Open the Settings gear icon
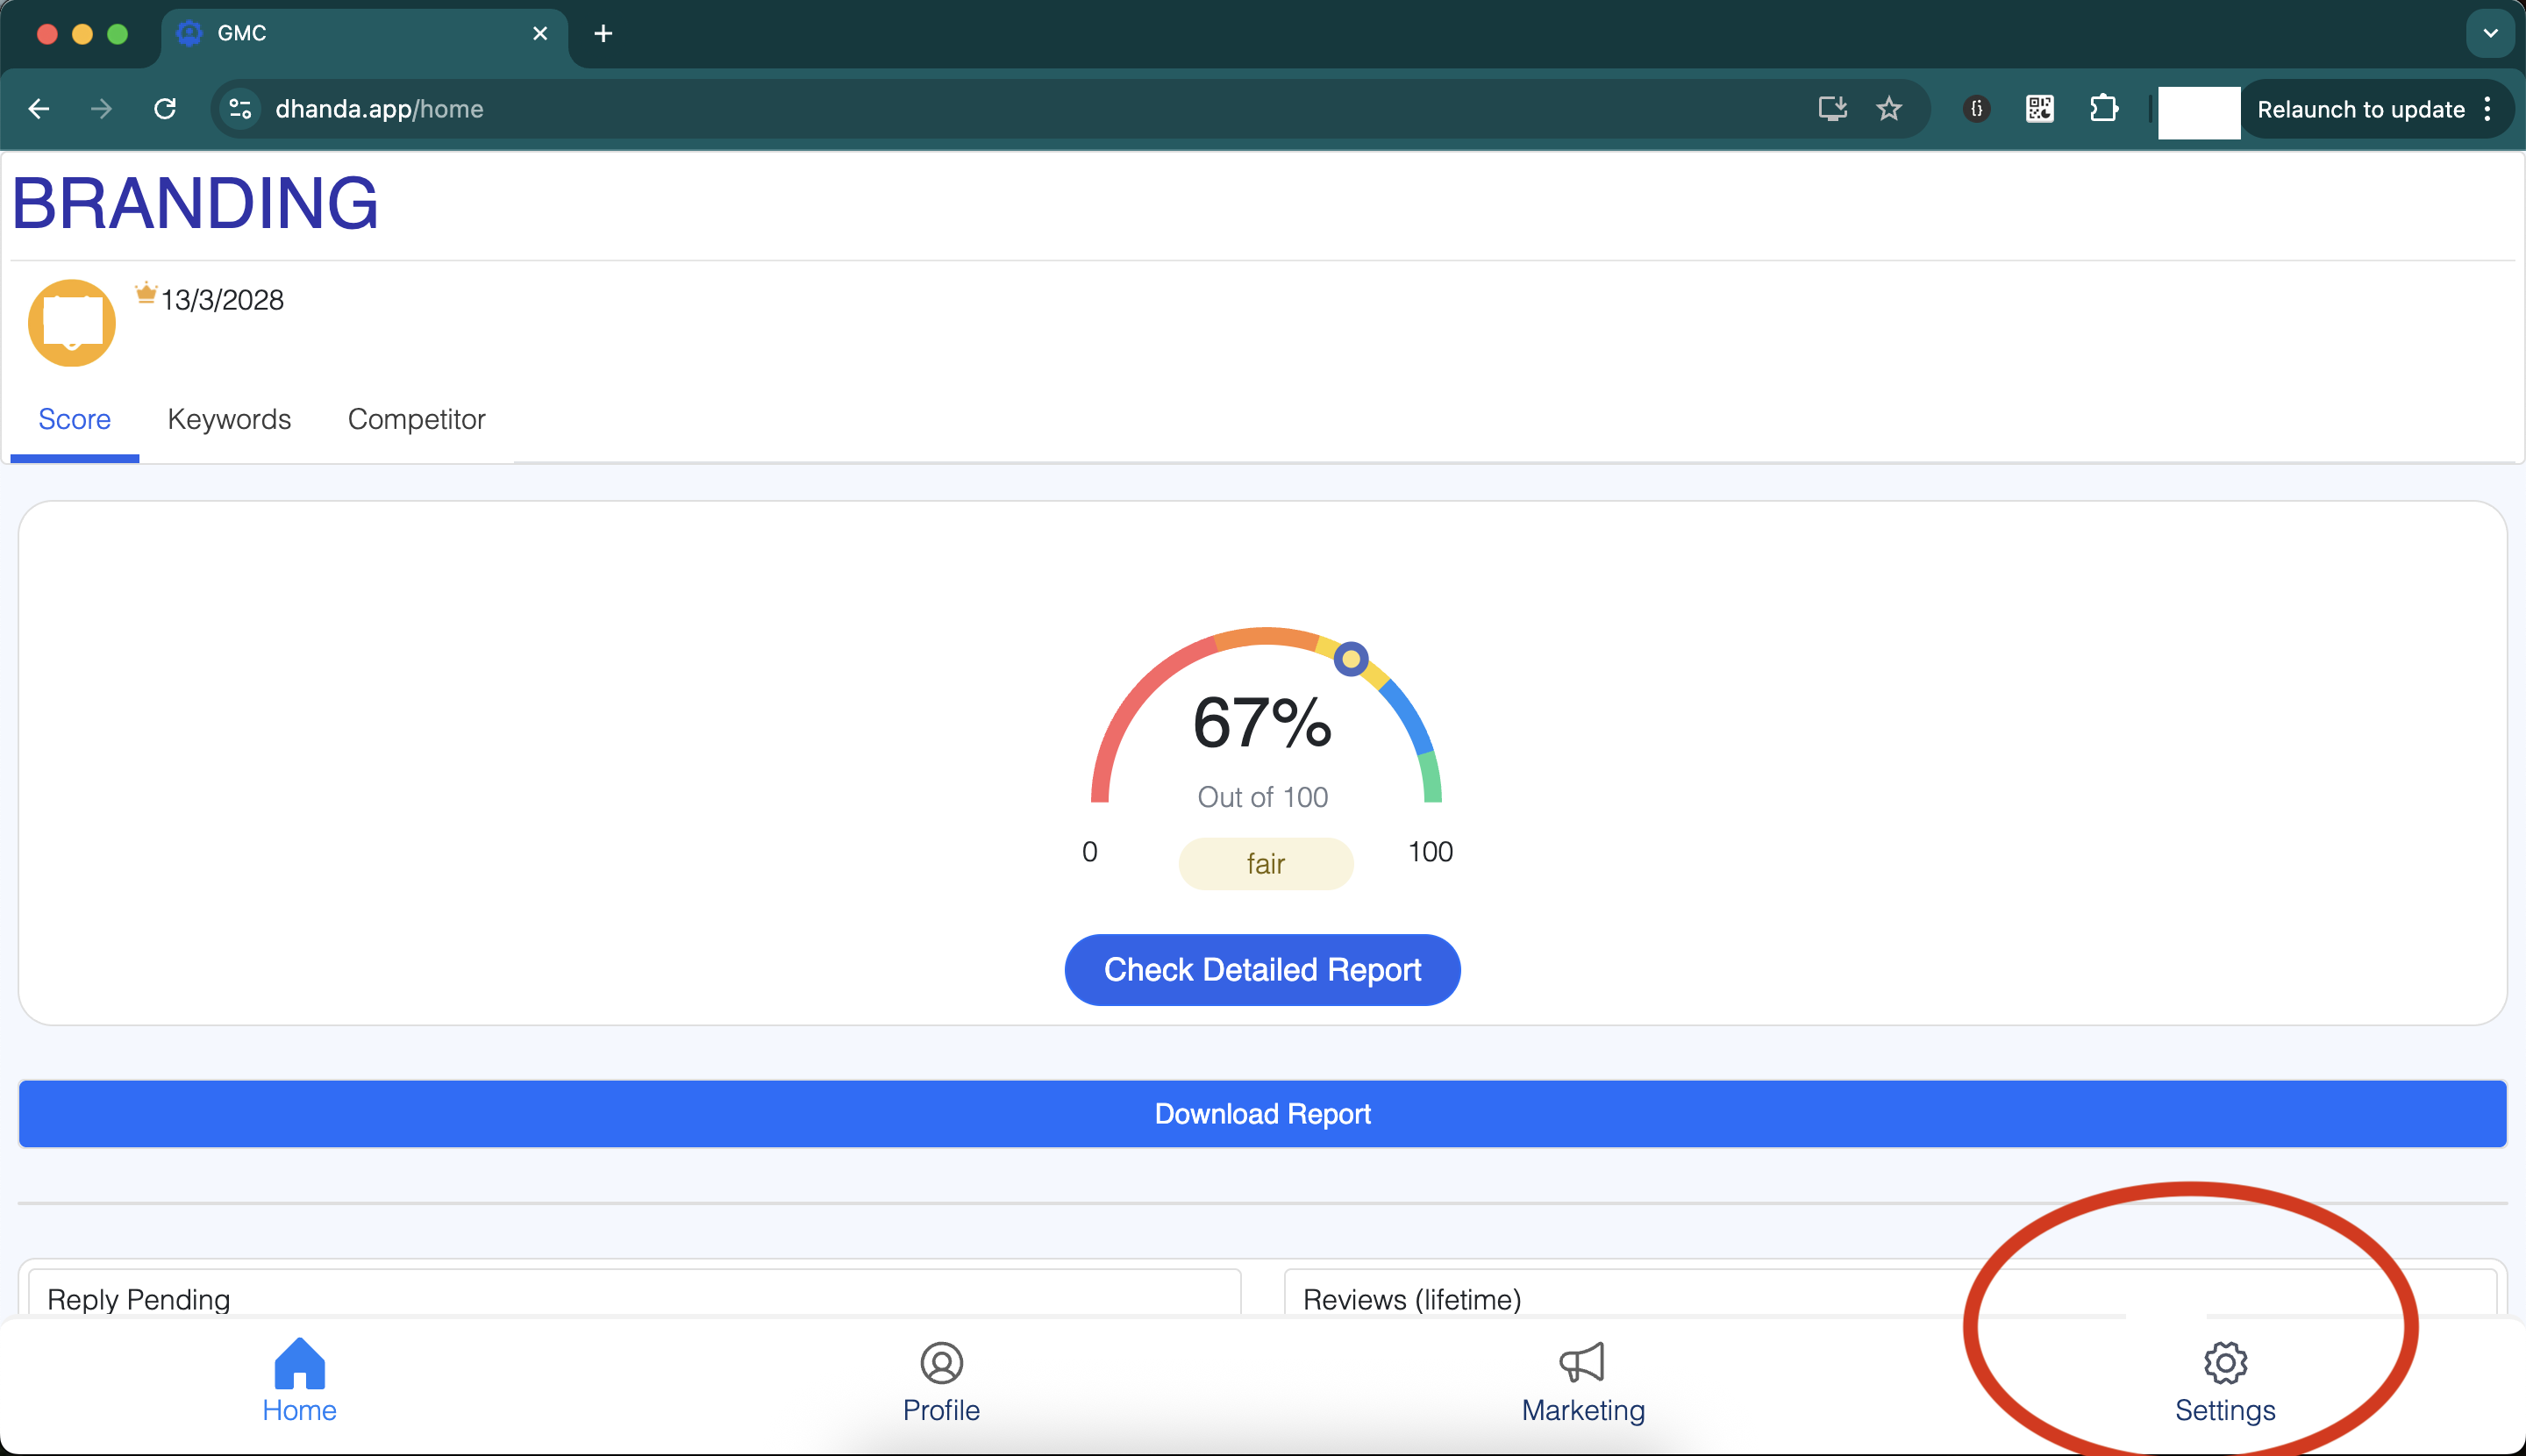Screen dimensions: 2526x1456 coord(2225,1363)
